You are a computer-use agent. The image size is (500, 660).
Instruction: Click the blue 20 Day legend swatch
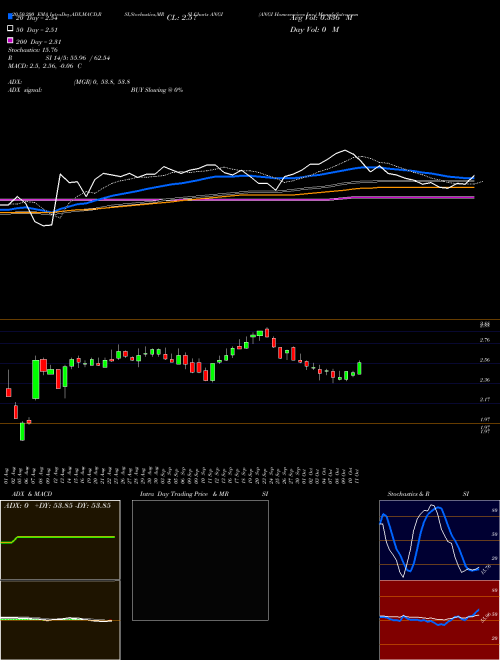click(x=10, y=16)
